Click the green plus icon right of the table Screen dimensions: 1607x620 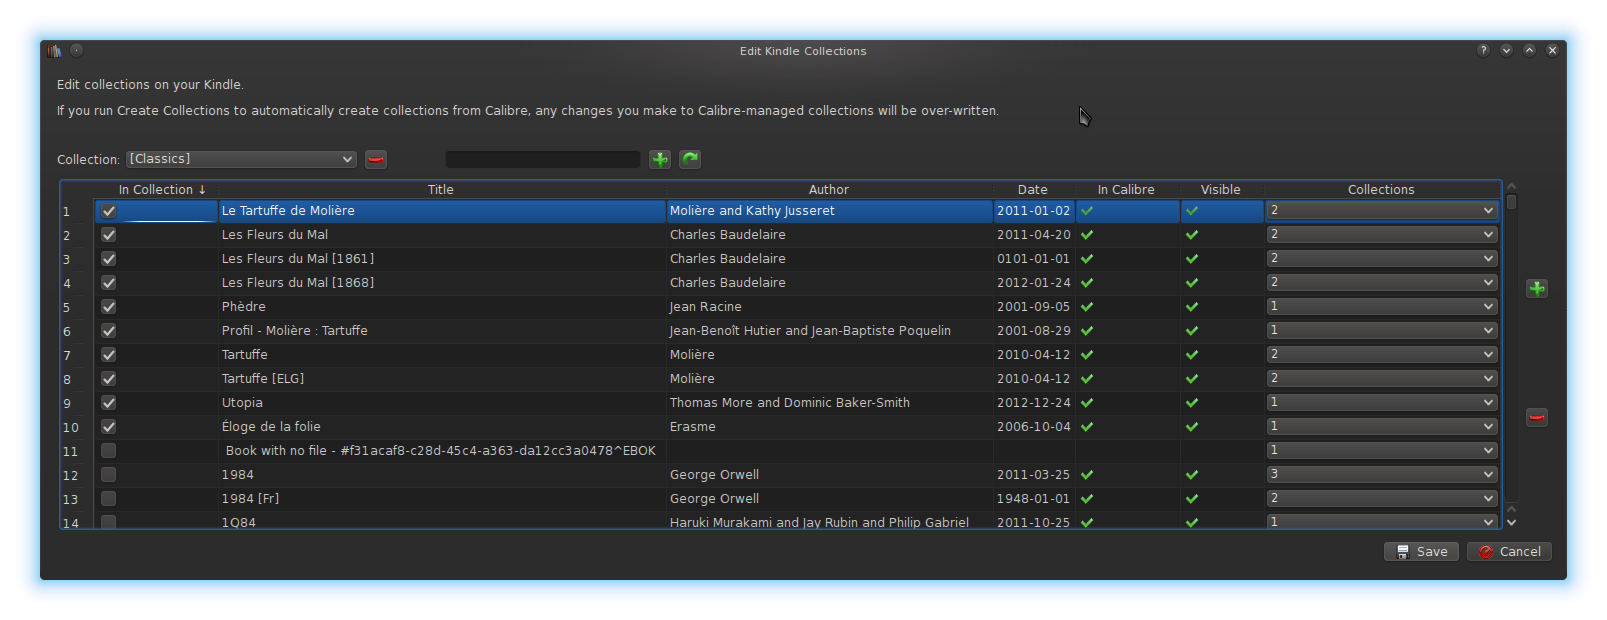(x=1537, y=289)
